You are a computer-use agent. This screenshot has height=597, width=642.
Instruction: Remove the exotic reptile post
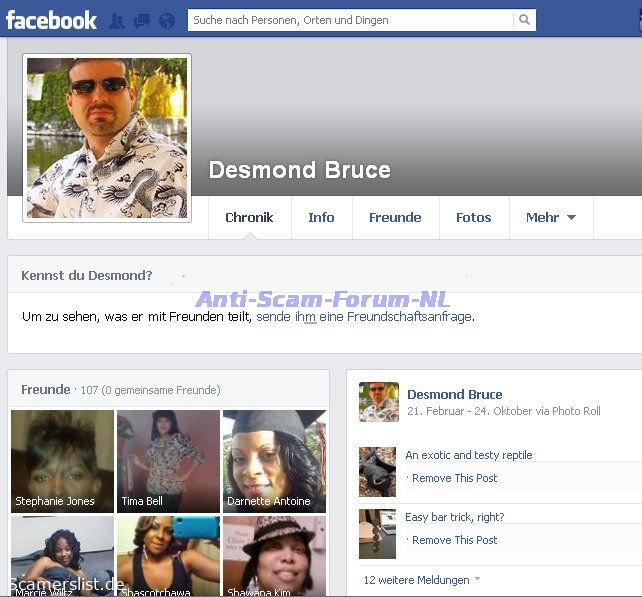coord(454,478)
